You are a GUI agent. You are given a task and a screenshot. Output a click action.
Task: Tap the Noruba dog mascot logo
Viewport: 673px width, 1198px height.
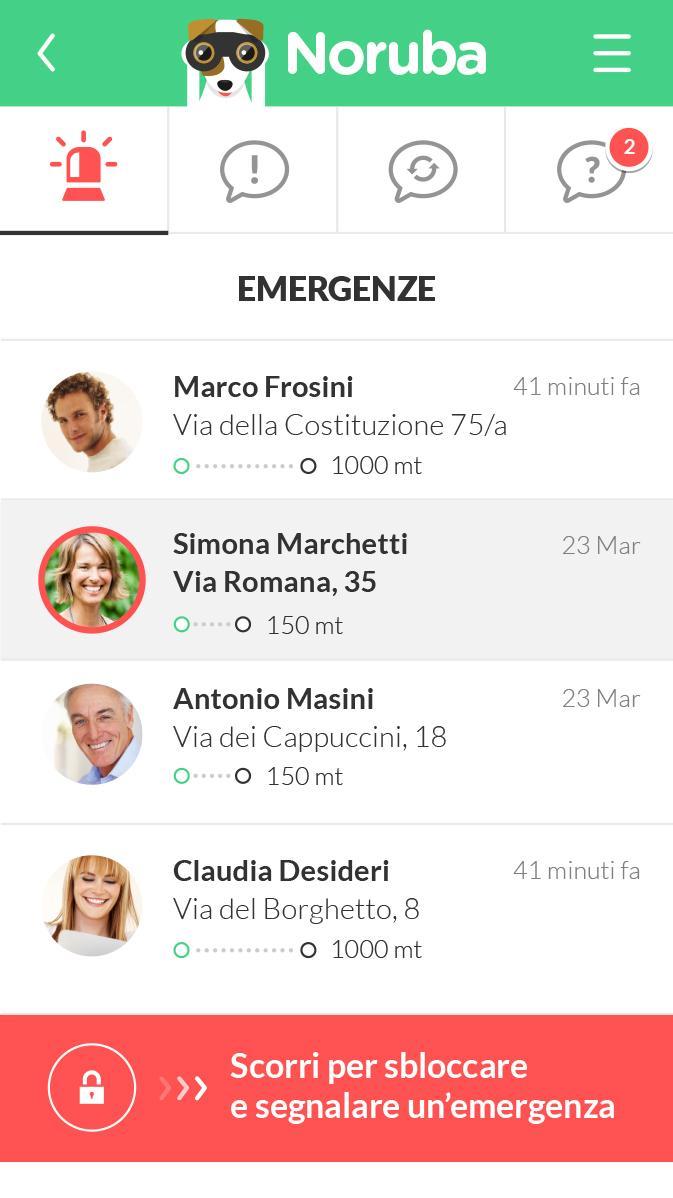click(x=225, y=58)
